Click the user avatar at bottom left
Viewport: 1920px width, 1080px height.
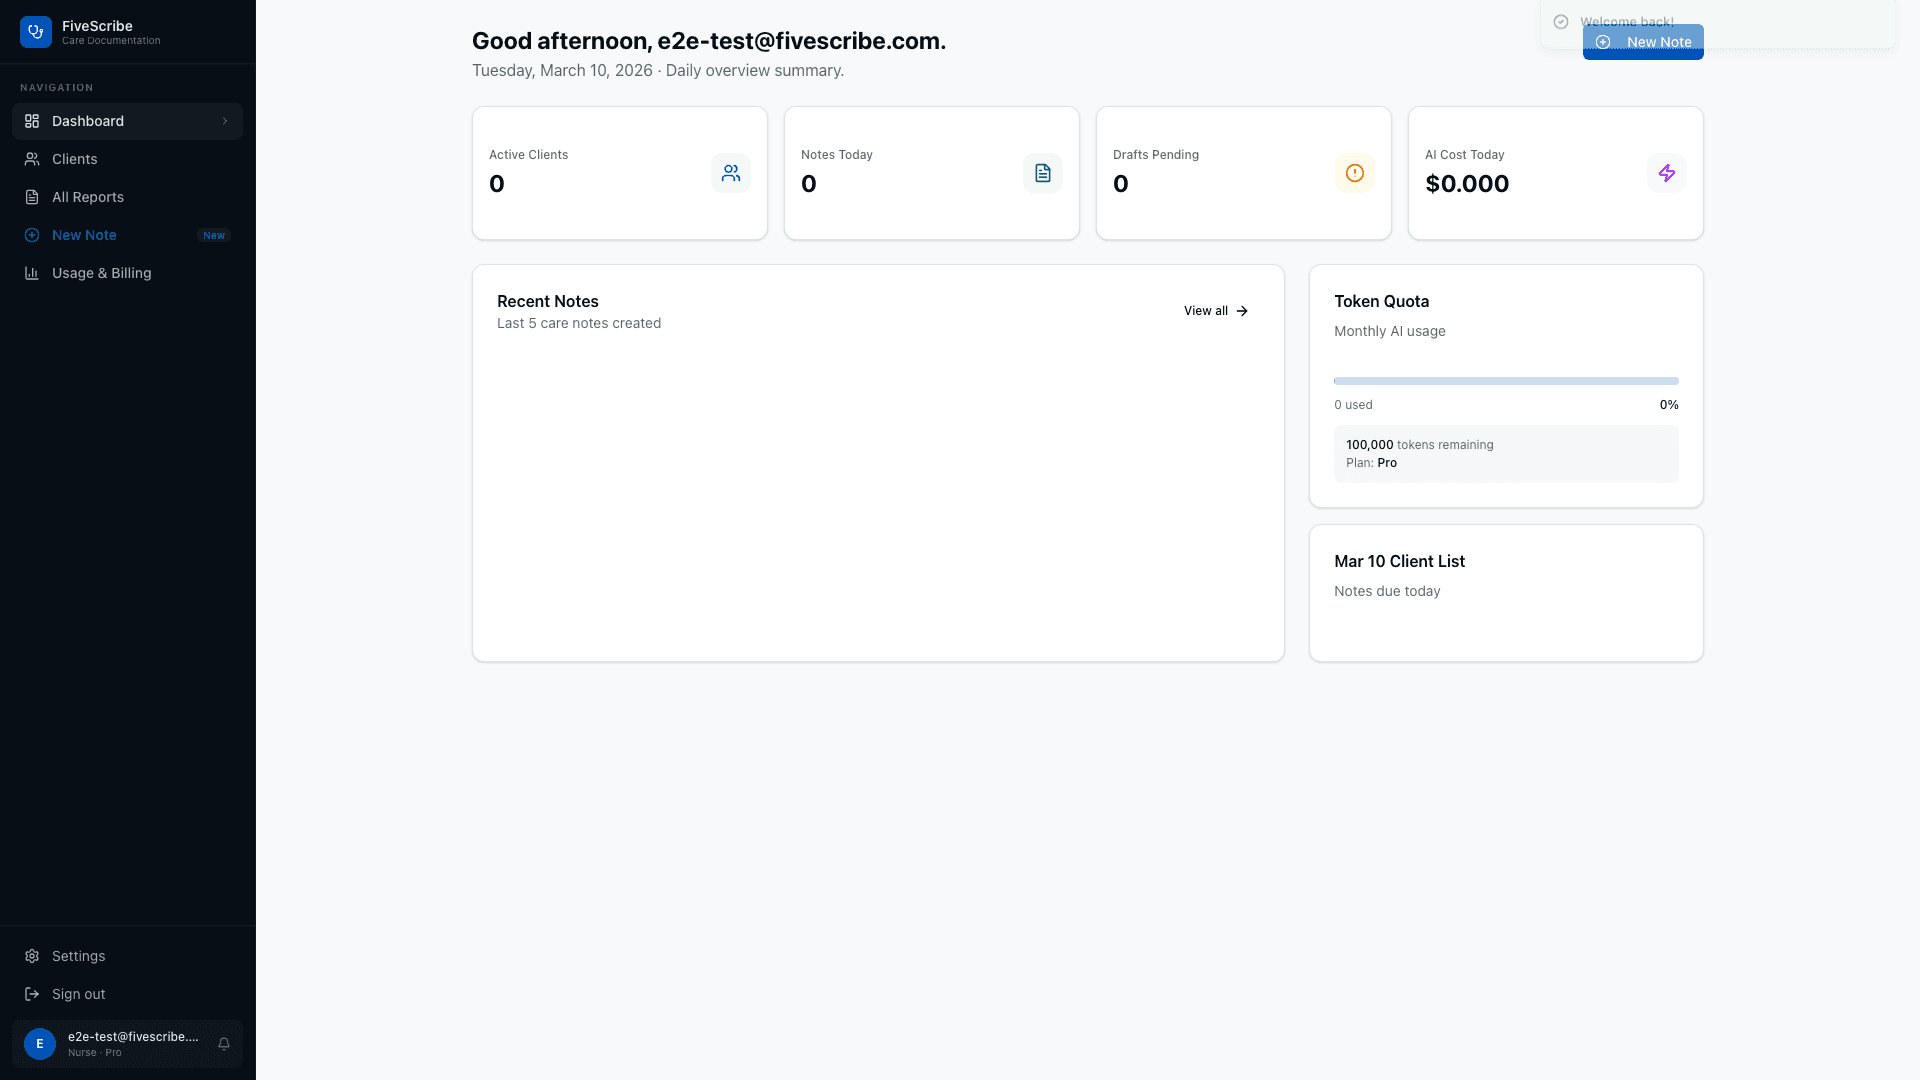point(40,1043)
